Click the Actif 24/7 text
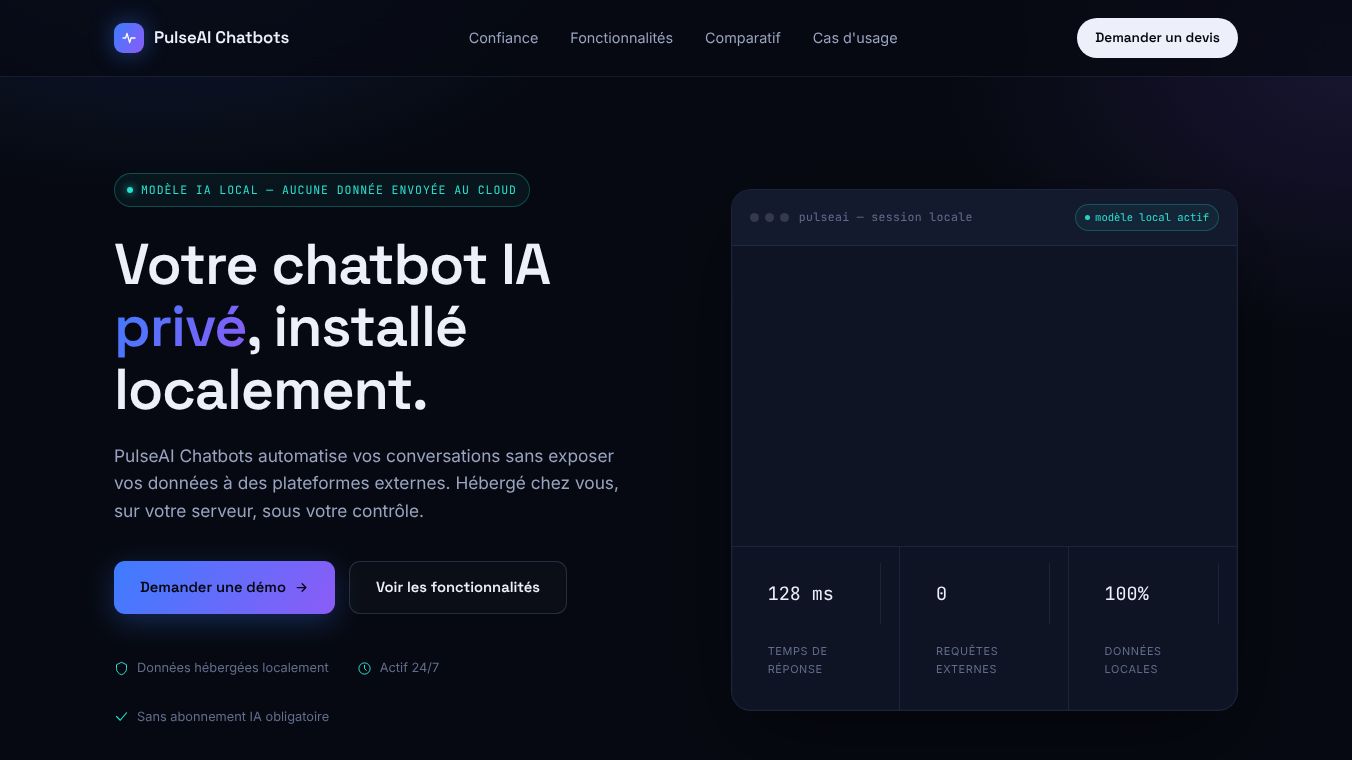This screenshot has height=760, width=1352. [x=409, y=668]
